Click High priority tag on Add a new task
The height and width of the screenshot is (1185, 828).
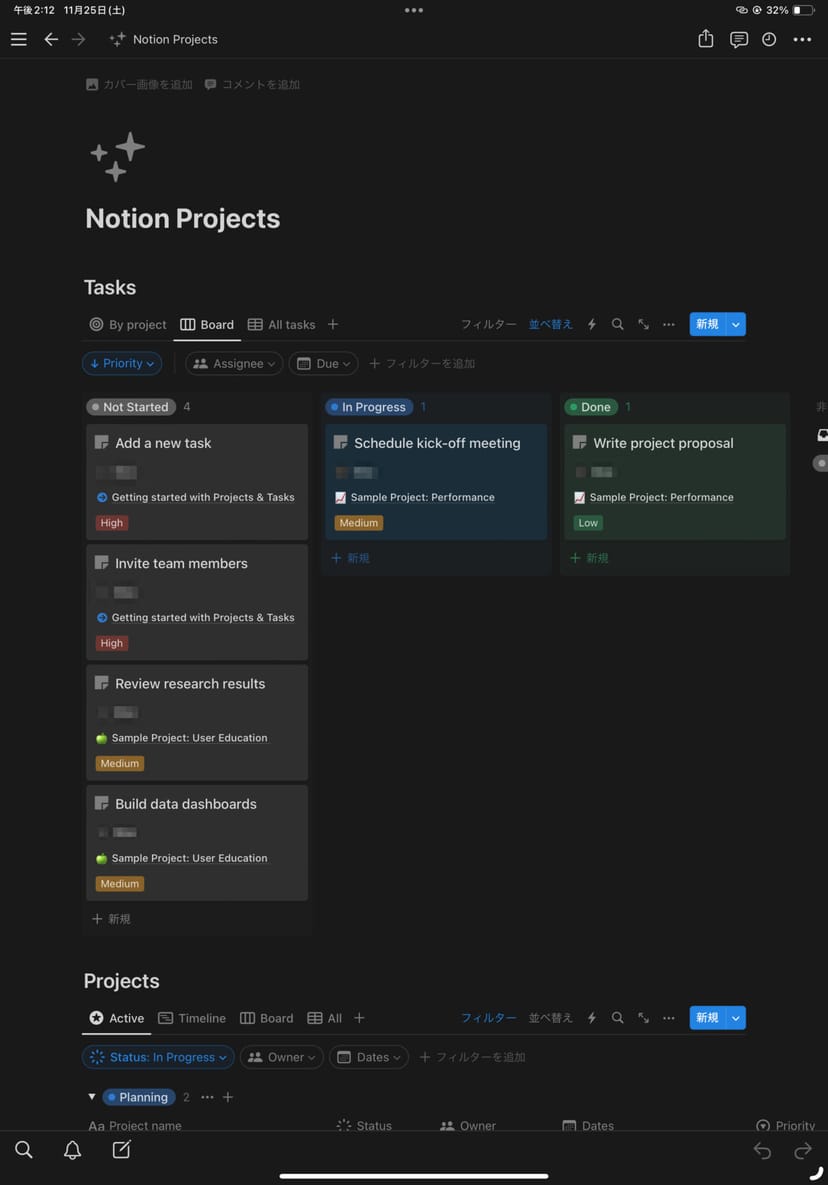(x=112, y=523)
